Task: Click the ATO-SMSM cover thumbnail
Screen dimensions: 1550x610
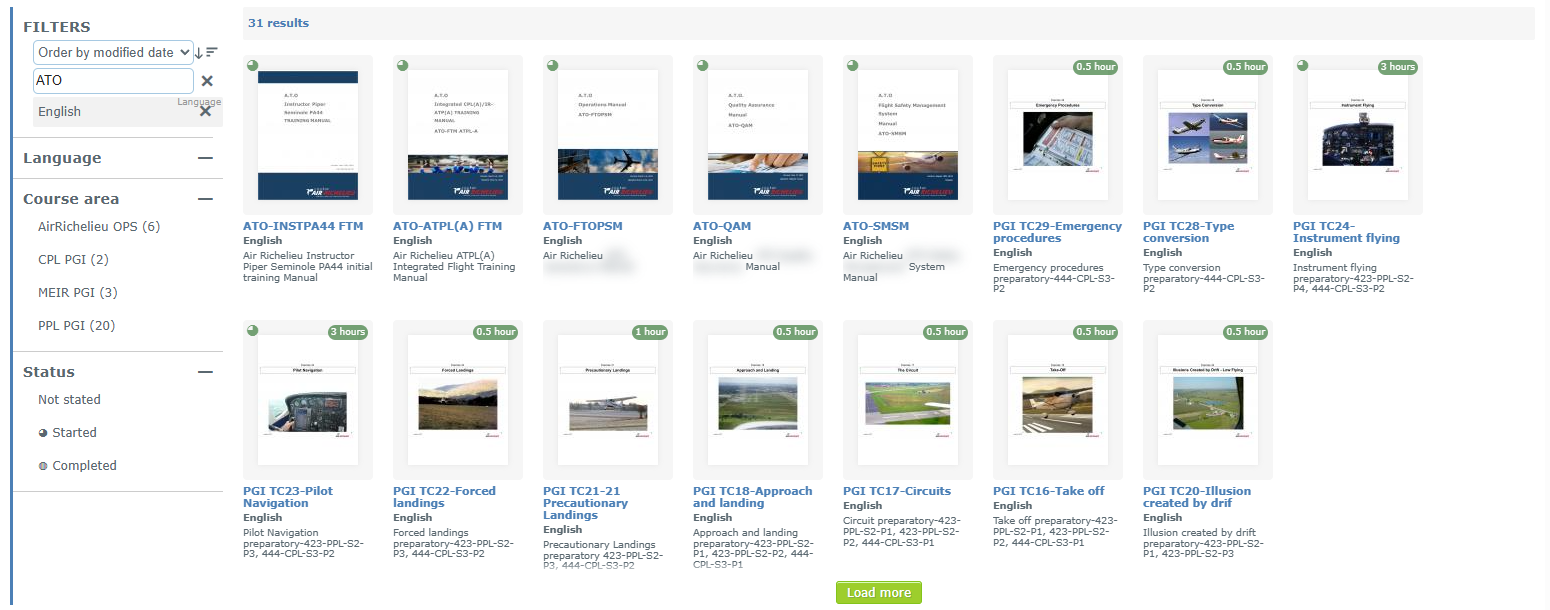Action: pyautogui.click(x=908, y=136)
